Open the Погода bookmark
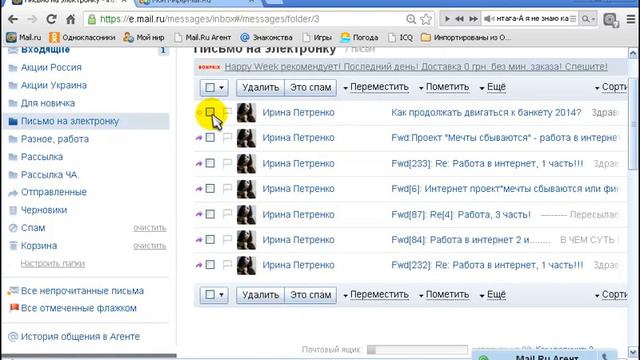Image resolution: width=640 pixels, height=360 pixels. (x=360, y=38)
